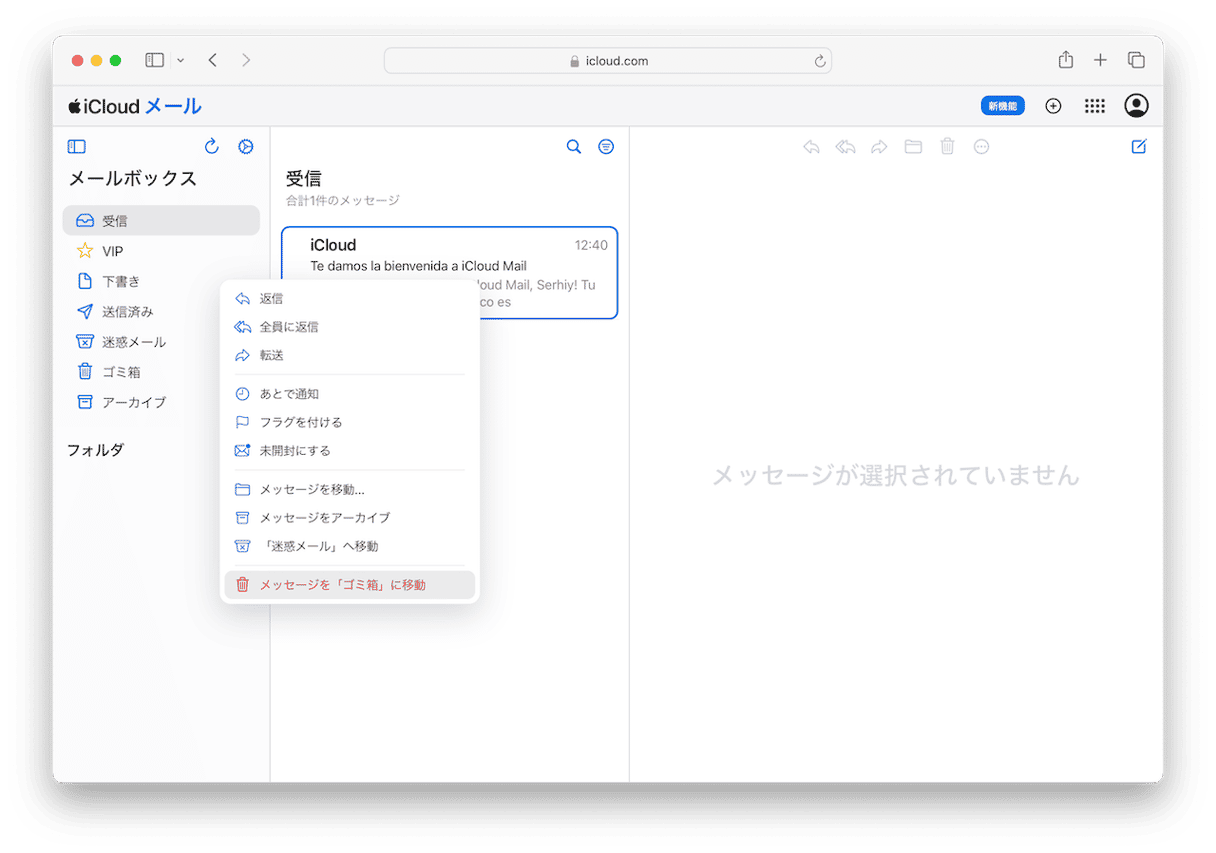The width and height of the screenshot is (1216, 853).
Task: Choose メッセージを「ゴミ箱」に移動 from context menu
Action: coord(349,585)
